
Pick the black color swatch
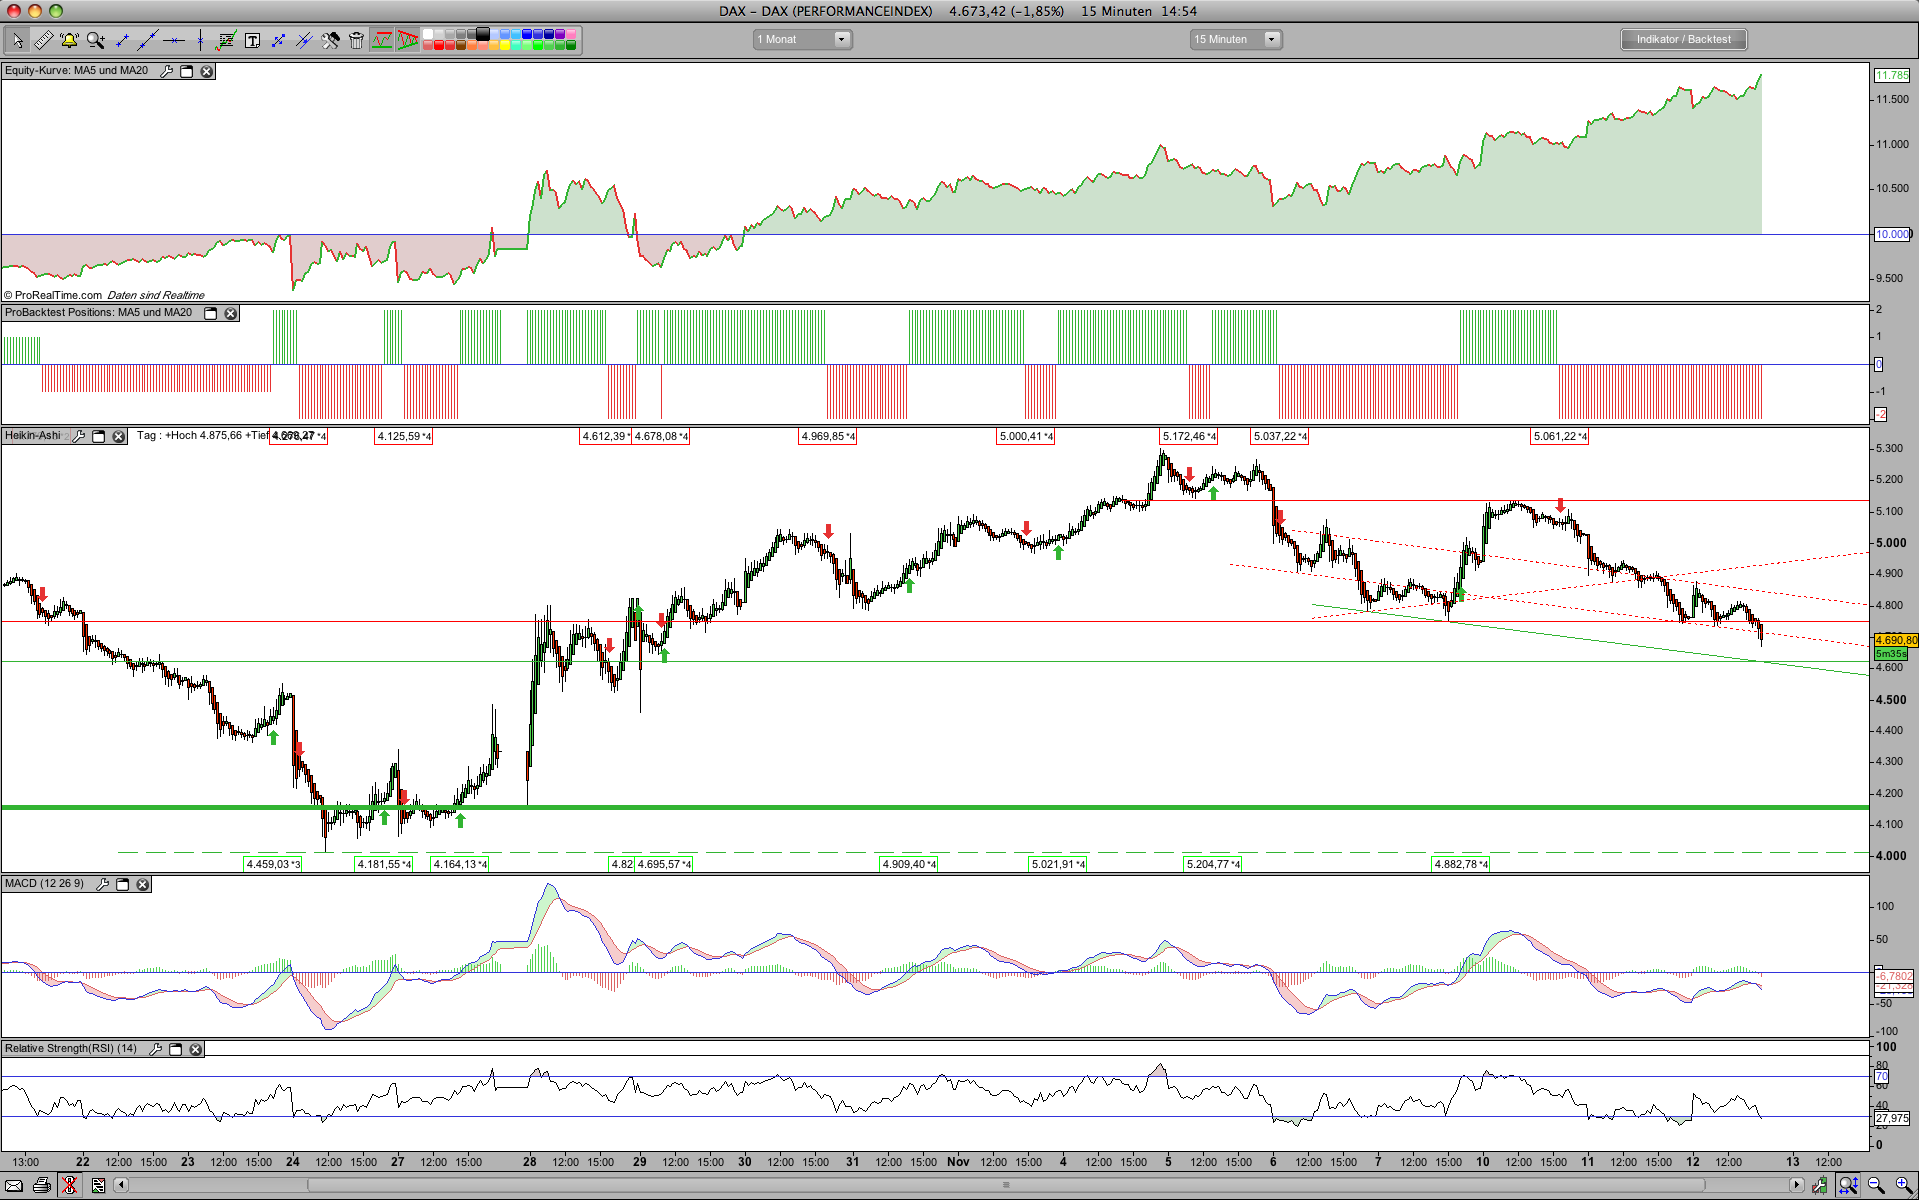[x=483, y=34]
